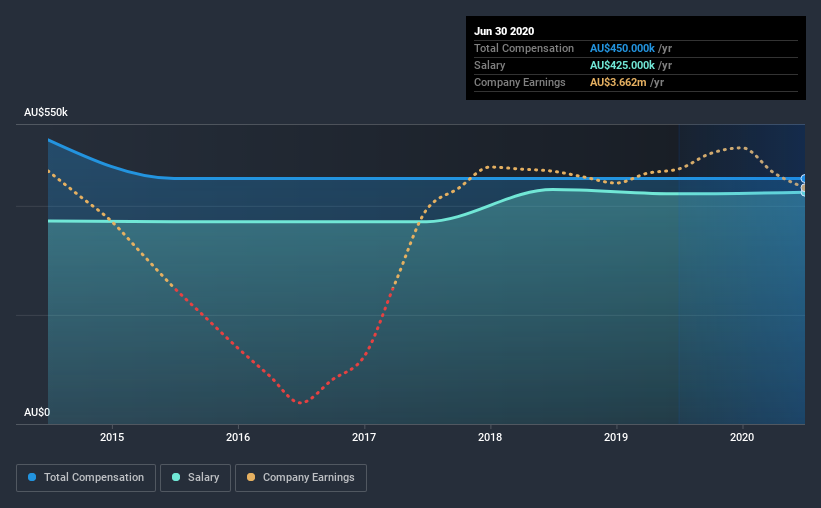Select the 2018 x-axis label

pos(490,437)
